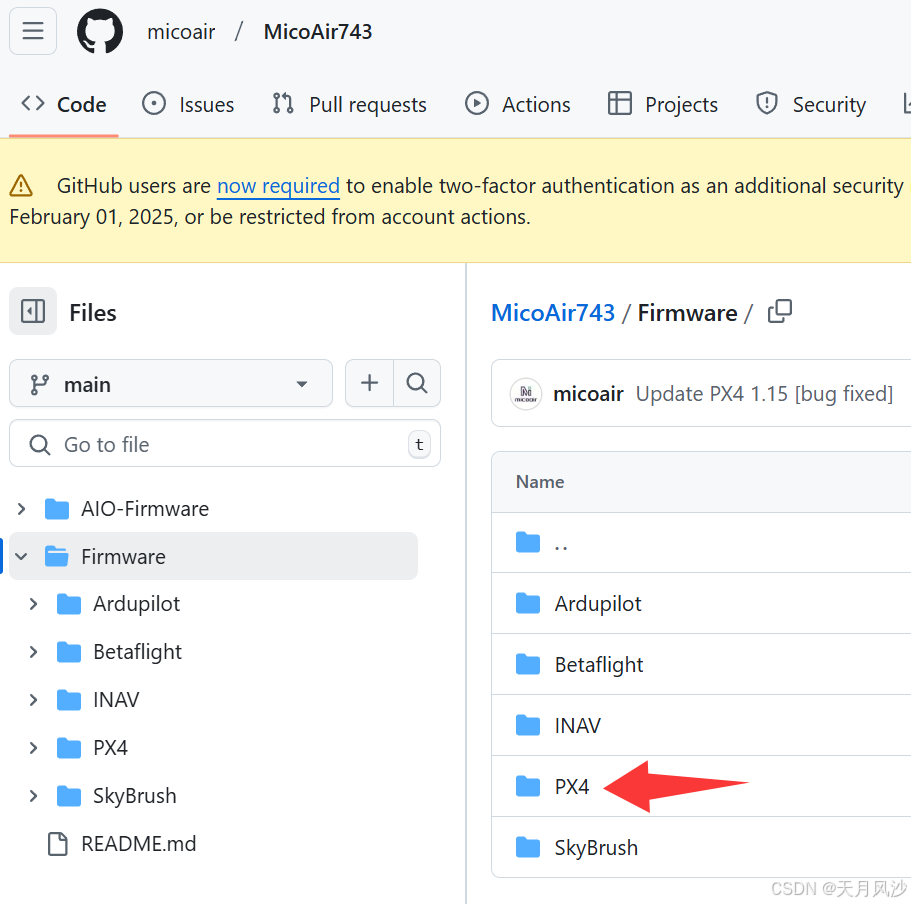Switch to the Security tab
Image resolution: width=911 pixels, height=904 pixels.
[810, 105]
